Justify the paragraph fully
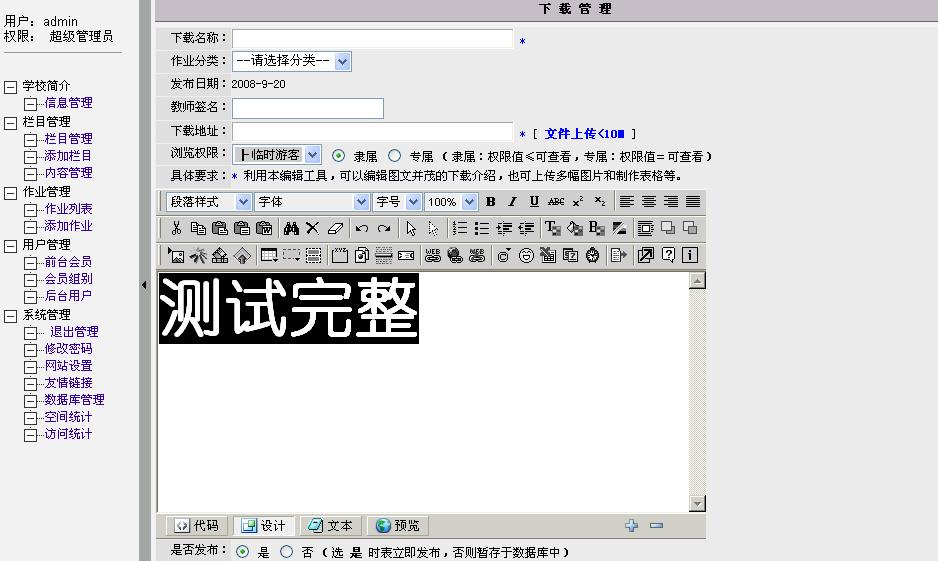Image resolution: width=938 pixels, height=561 pixels. tap(693, 202)
